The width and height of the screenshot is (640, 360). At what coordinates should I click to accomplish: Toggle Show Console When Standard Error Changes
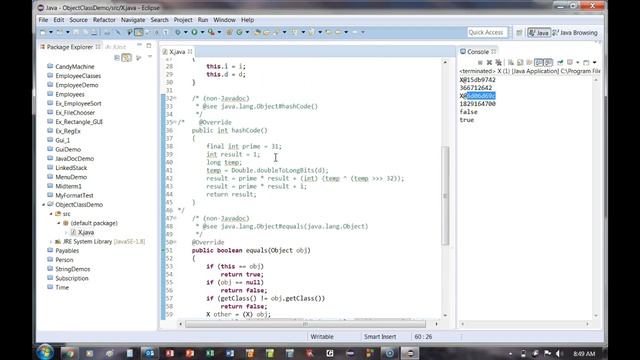pos(548,62)
